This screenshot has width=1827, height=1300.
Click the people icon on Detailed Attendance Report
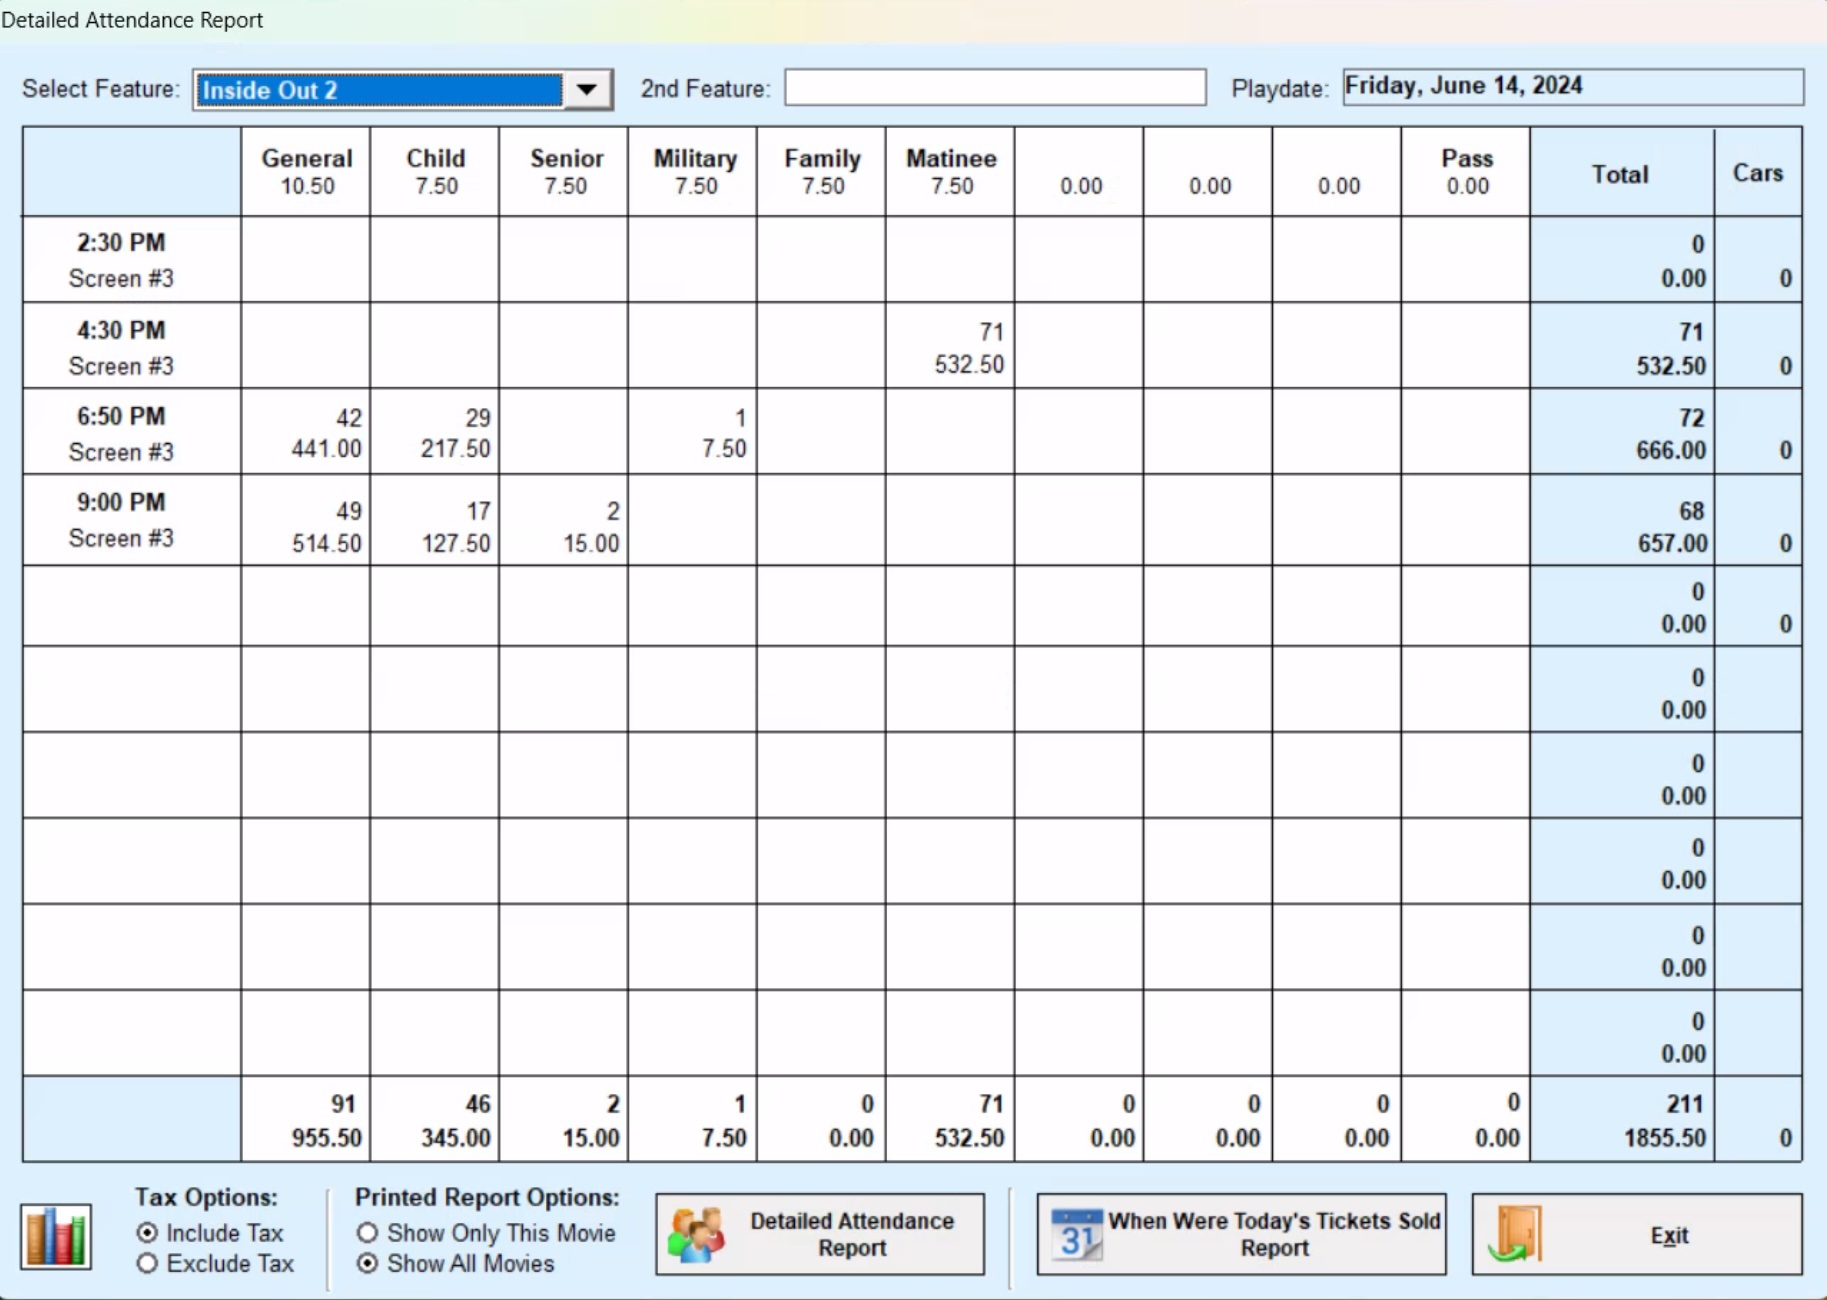pyautogui.click(x=696, y=1234)
